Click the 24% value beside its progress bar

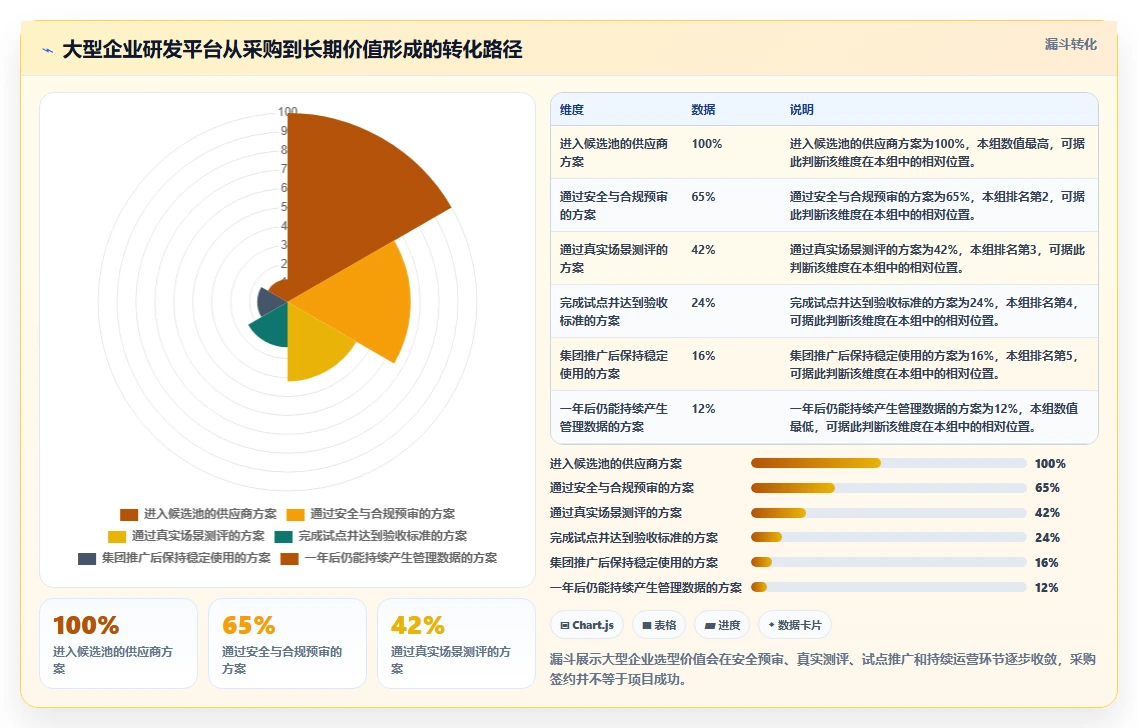tap(1047, 538)
